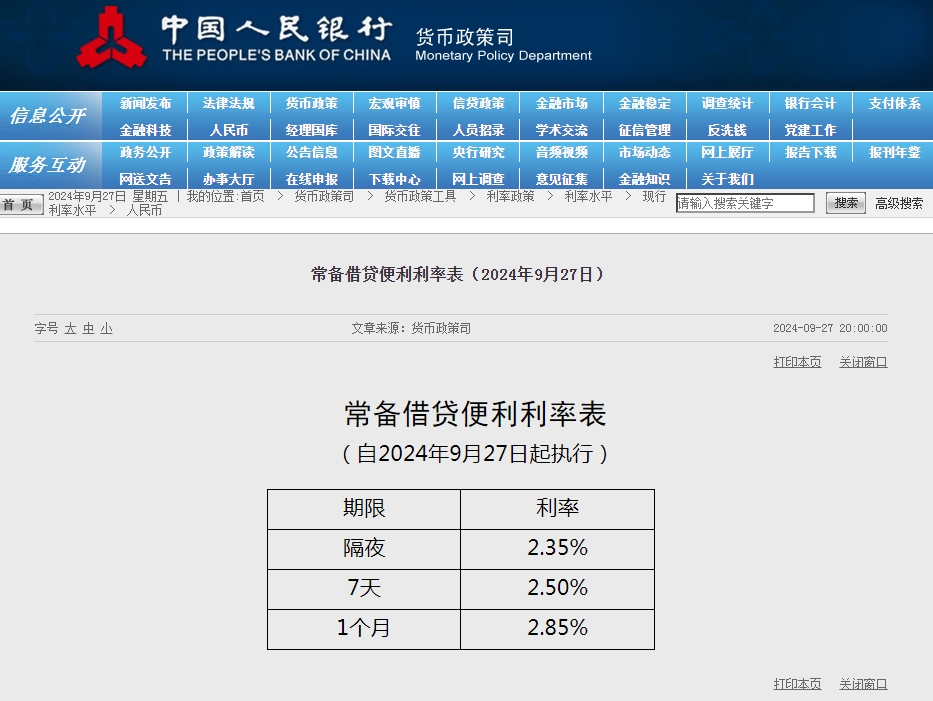Open the 网送文告 menu item

tap(145, 179)
